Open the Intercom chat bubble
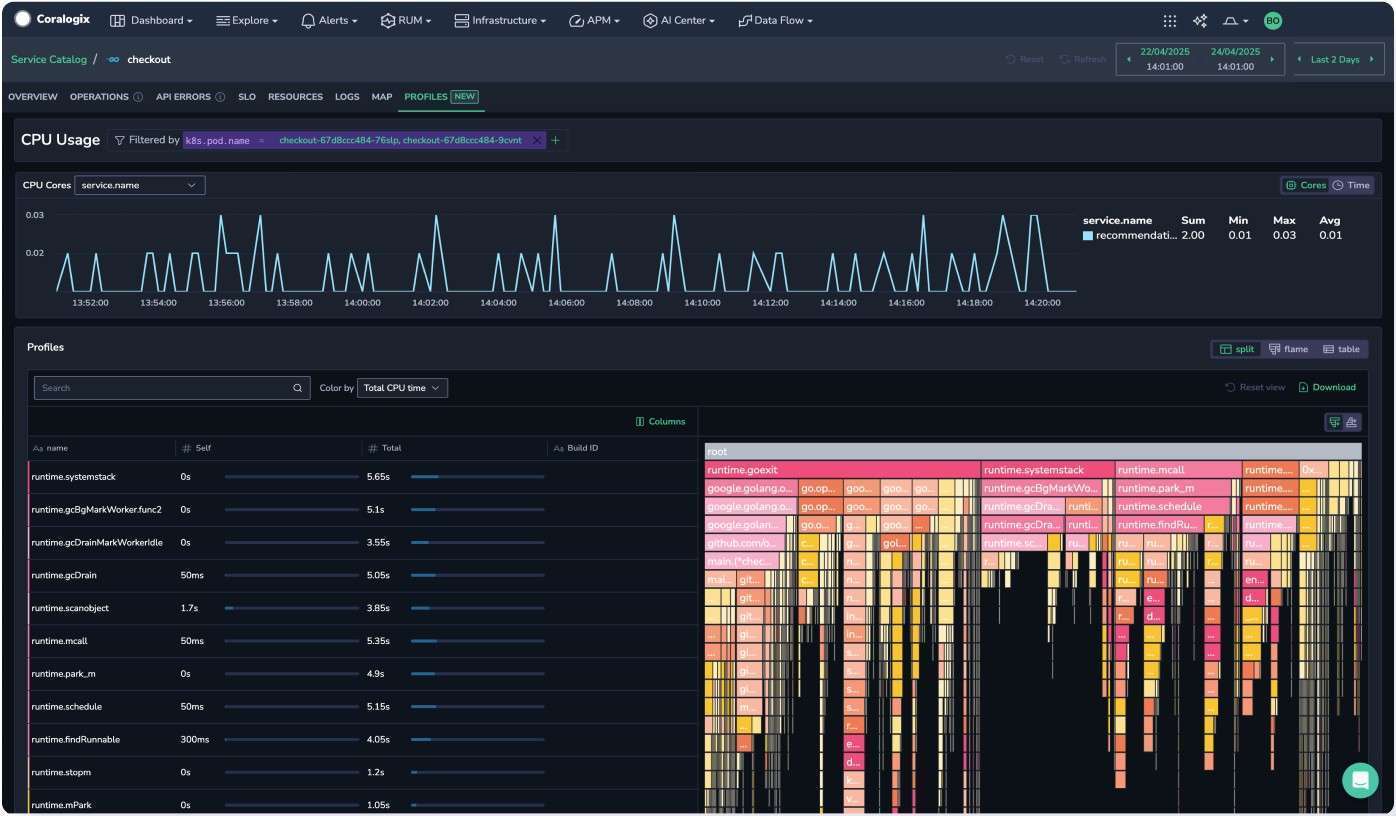This screenshot has width=1396, height=816. tap(1359, 780)
